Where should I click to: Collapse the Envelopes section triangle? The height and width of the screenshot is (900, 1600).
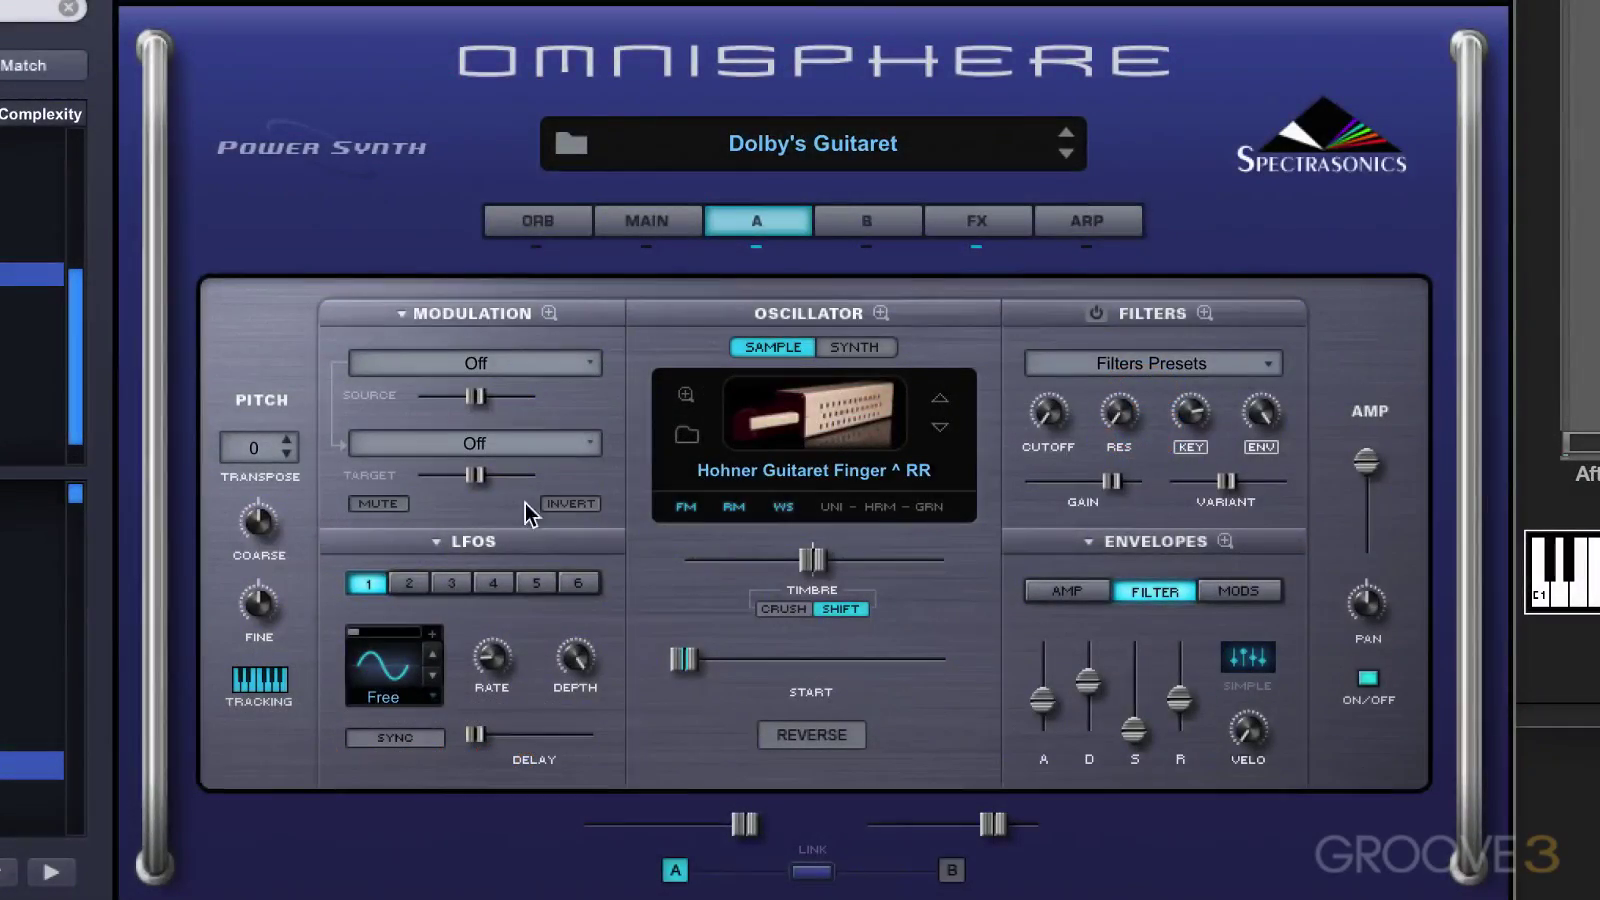[1089, 542]
